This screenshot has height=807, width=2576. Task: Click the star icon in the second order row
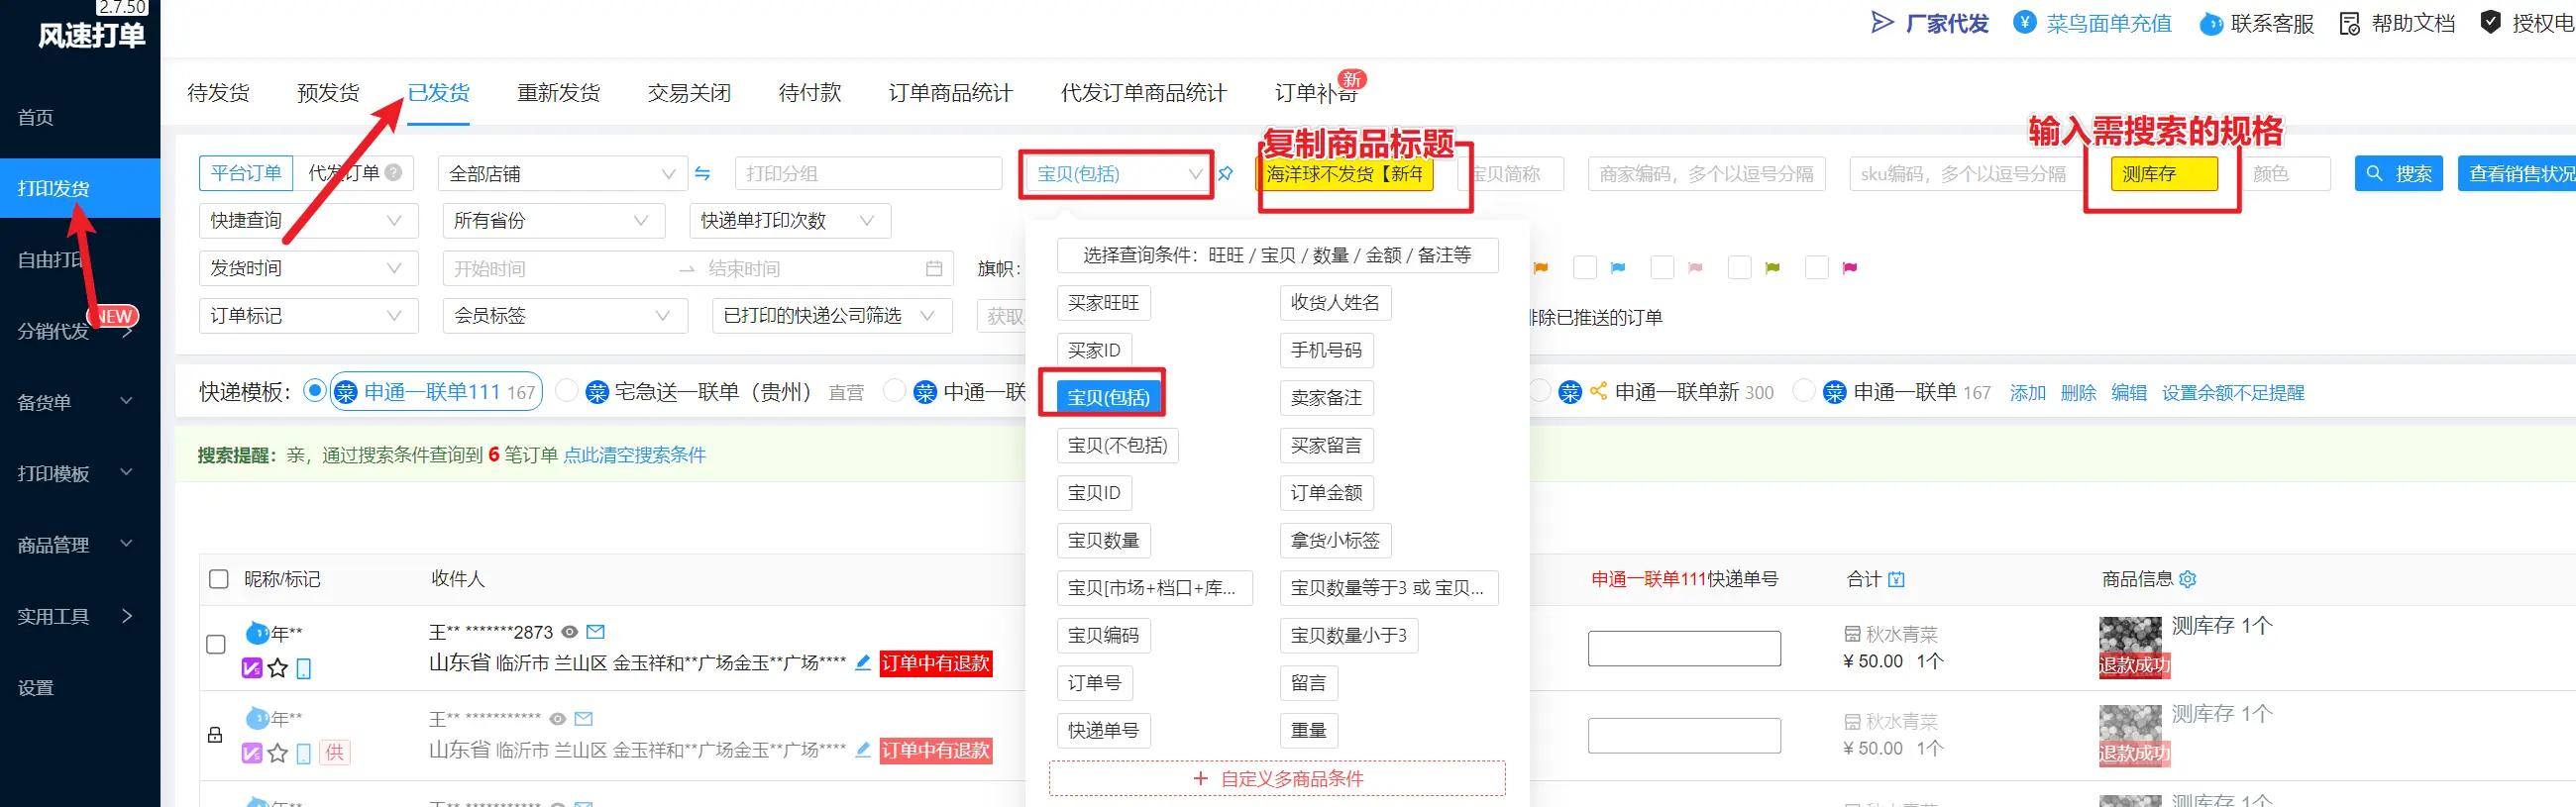[x=278, y=753]
